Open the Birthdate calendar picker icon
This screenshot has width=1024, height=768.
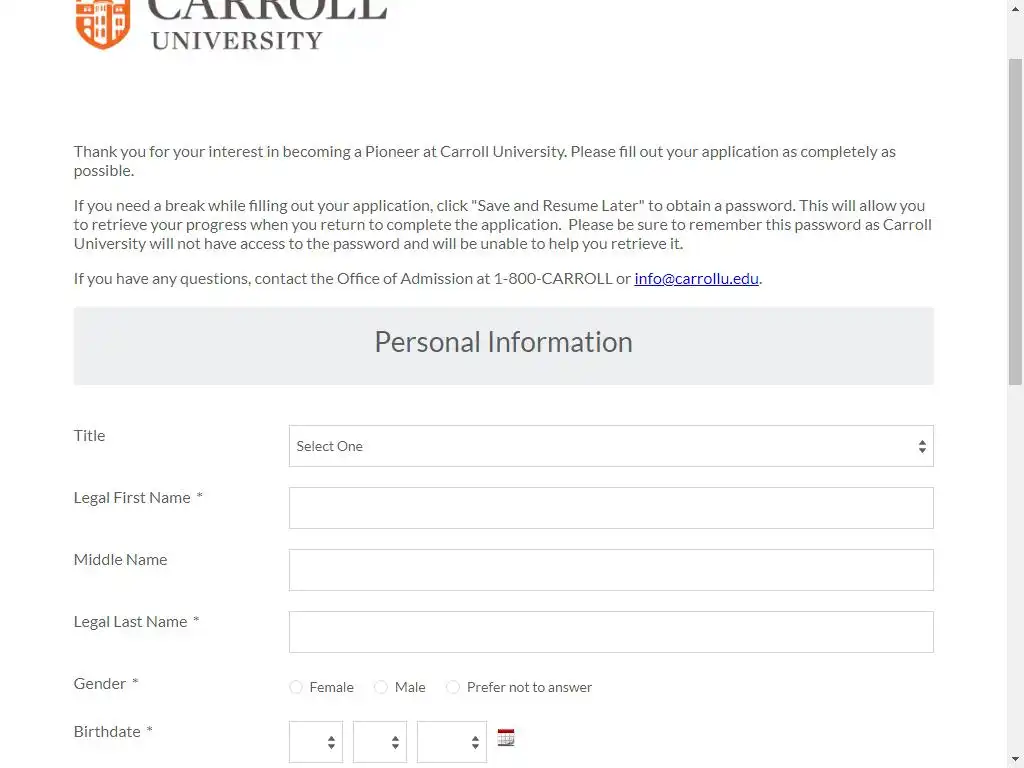coord(506,739)
